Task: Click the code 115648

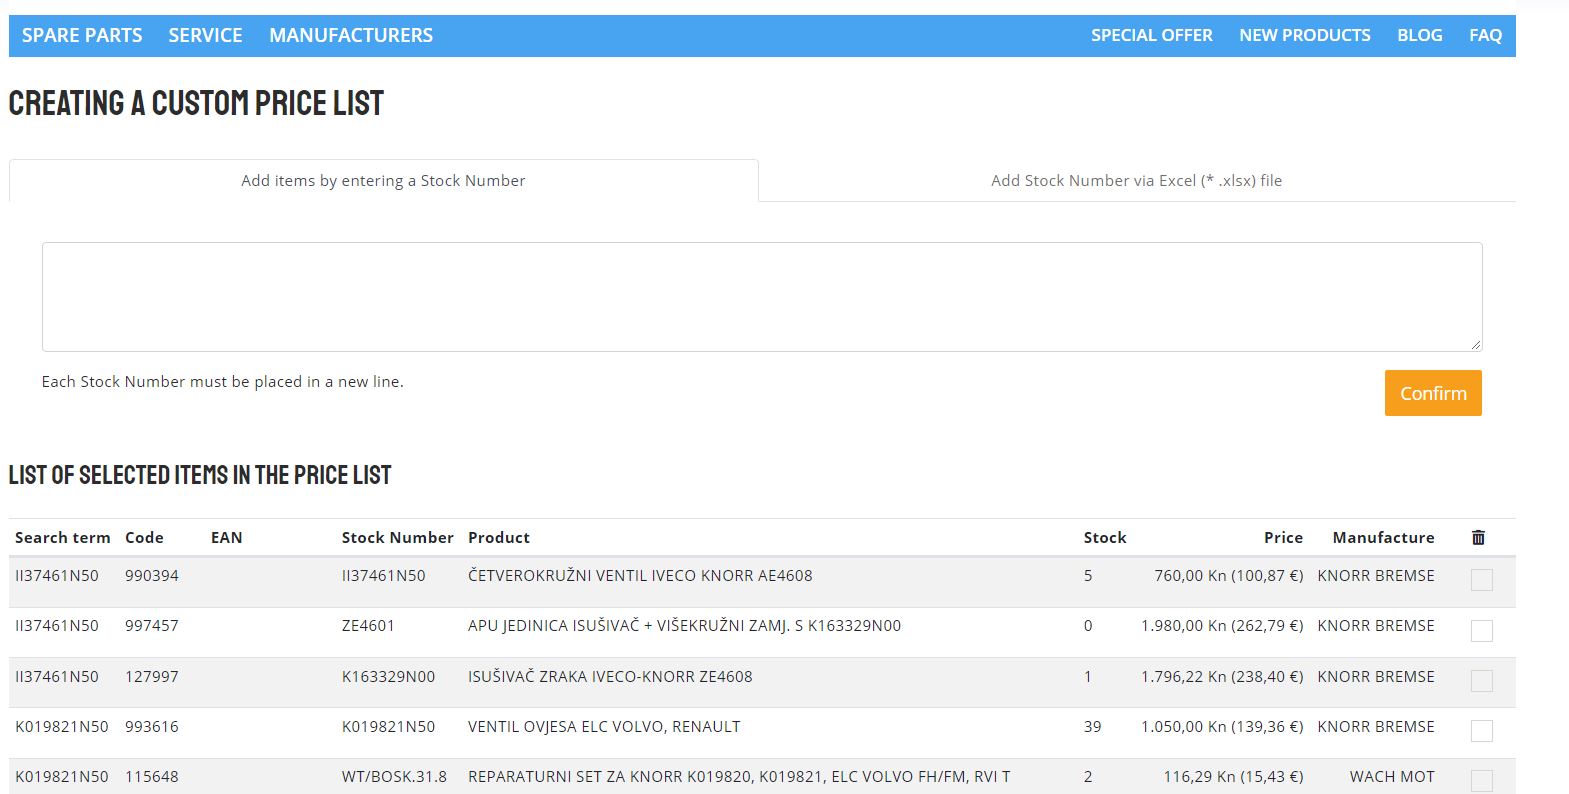Action: point(152,777)
